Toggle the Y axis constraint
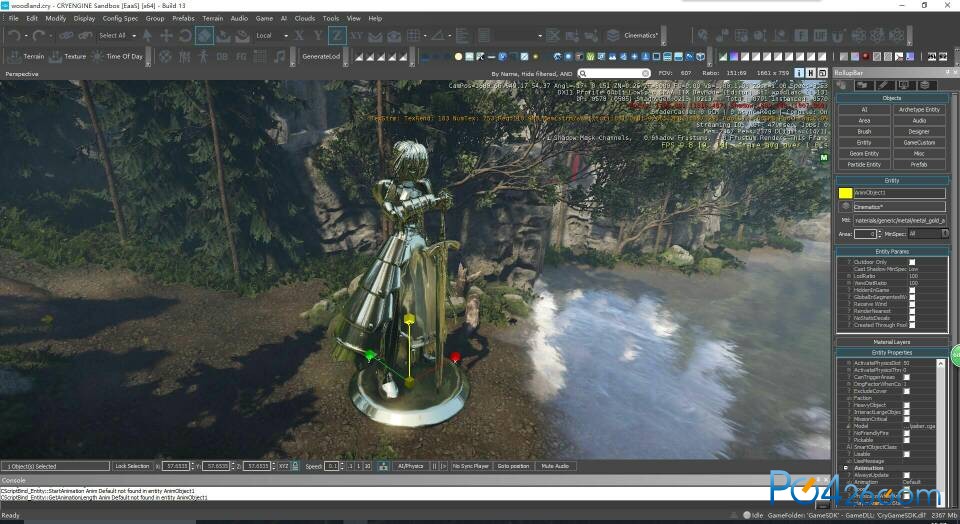Image resolution: width=960 pixels, height=524 pixels. click(x=318, y=36)
